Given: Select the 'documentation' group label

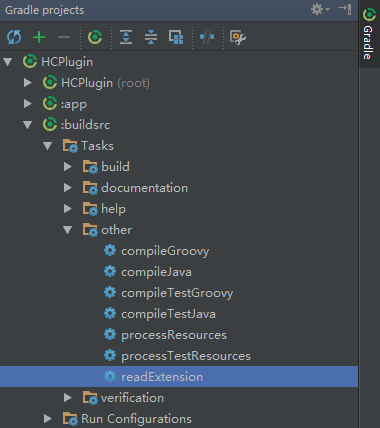Looking at the screenshot, I should point(144,188).
